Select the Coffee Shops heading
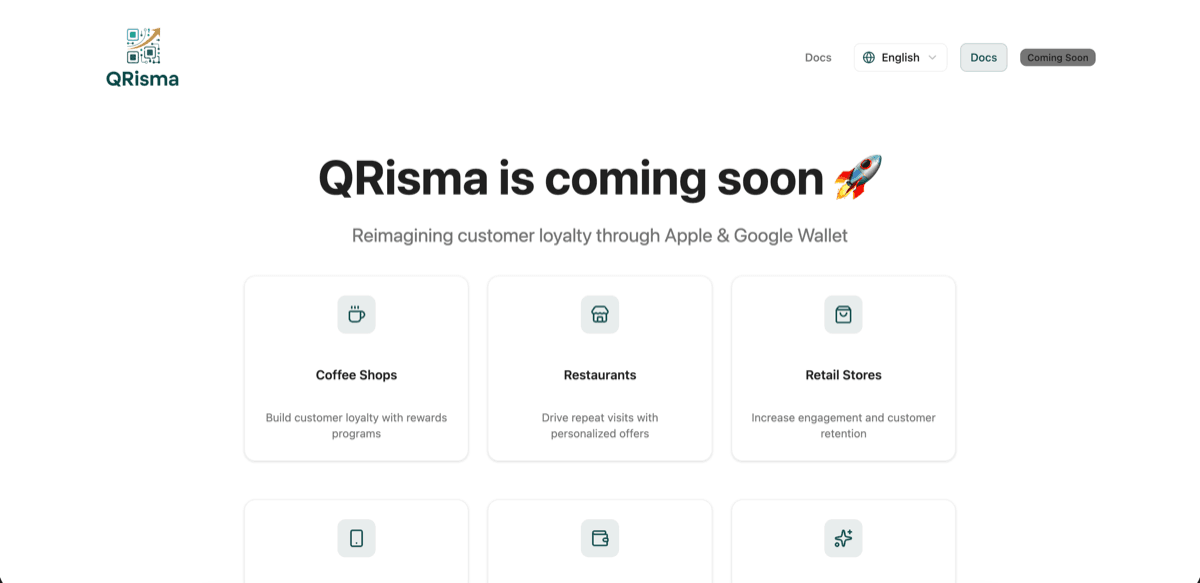This screenshot has width=1200, height=583. click(356, 375)
